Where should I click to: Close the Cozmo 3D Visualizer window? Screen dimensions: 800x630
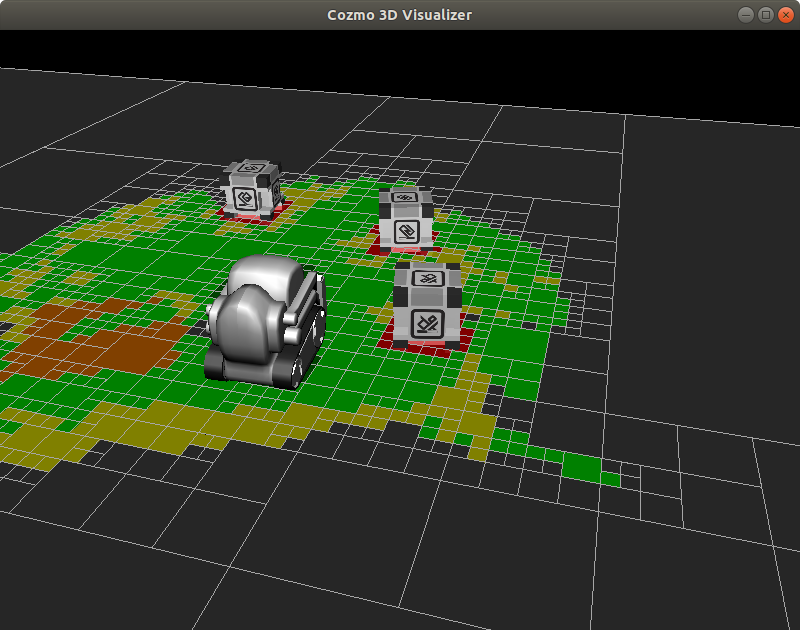(786, 15)
